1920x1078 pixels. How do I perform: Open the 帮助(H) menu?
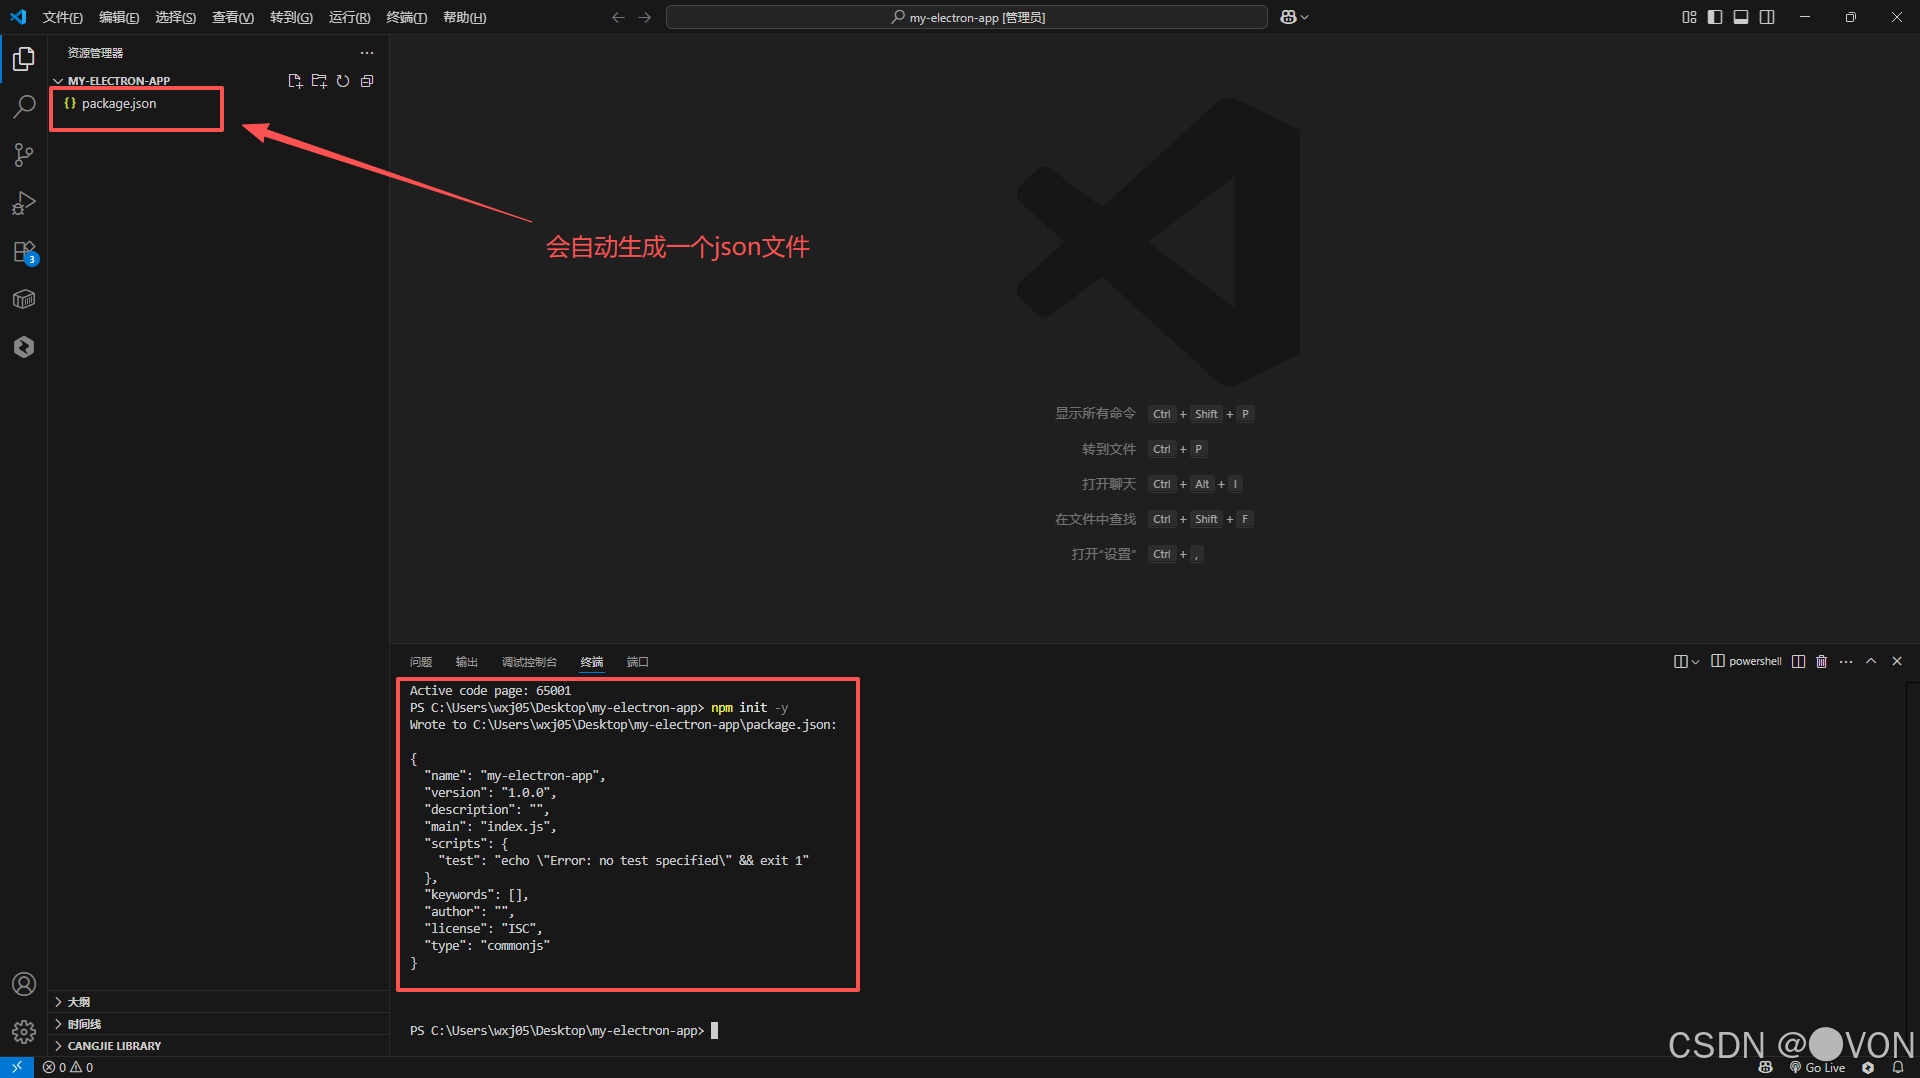pyautogui.click(x=464, y=17)
